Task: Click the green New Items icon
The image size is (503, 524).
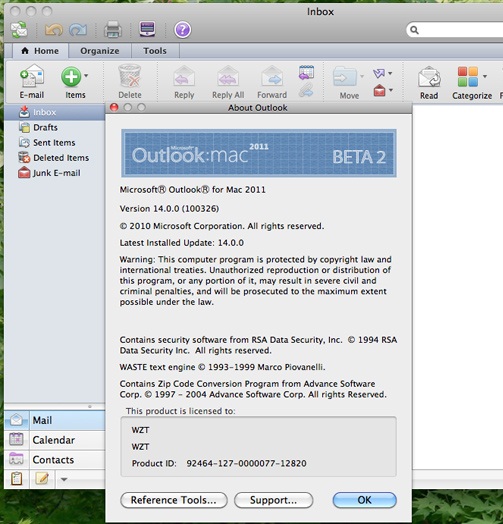Action: [x=71, y=77]
